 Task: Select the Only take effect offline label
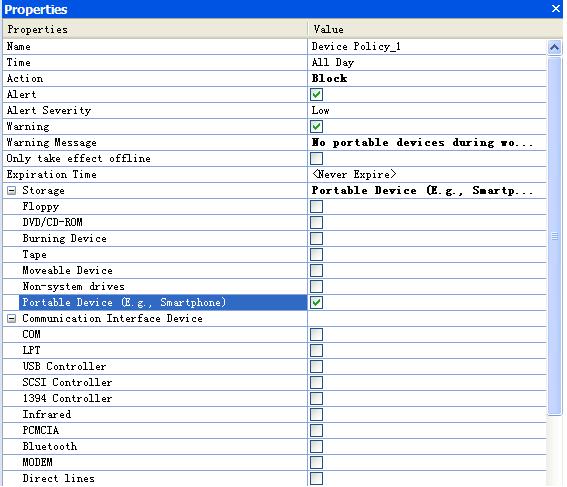[78, 158]
